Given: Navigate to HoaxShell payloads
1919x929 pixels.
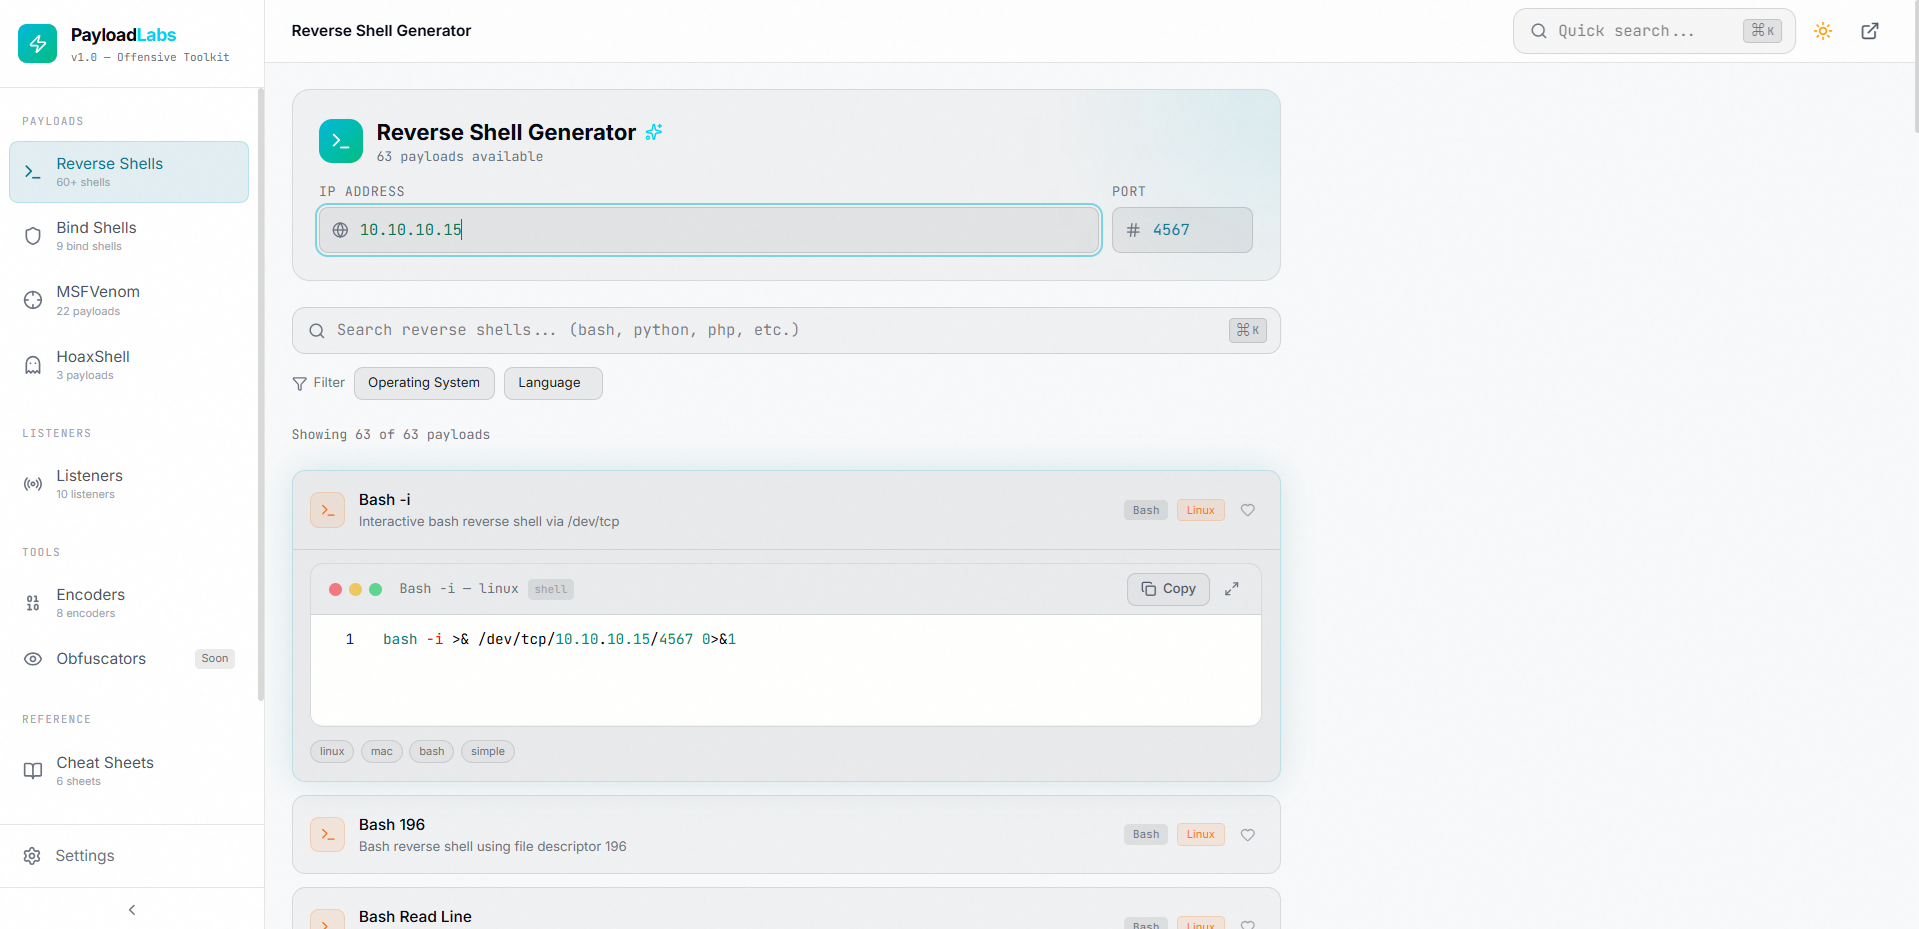Looking at the screenshot, I should pos(129,365).
